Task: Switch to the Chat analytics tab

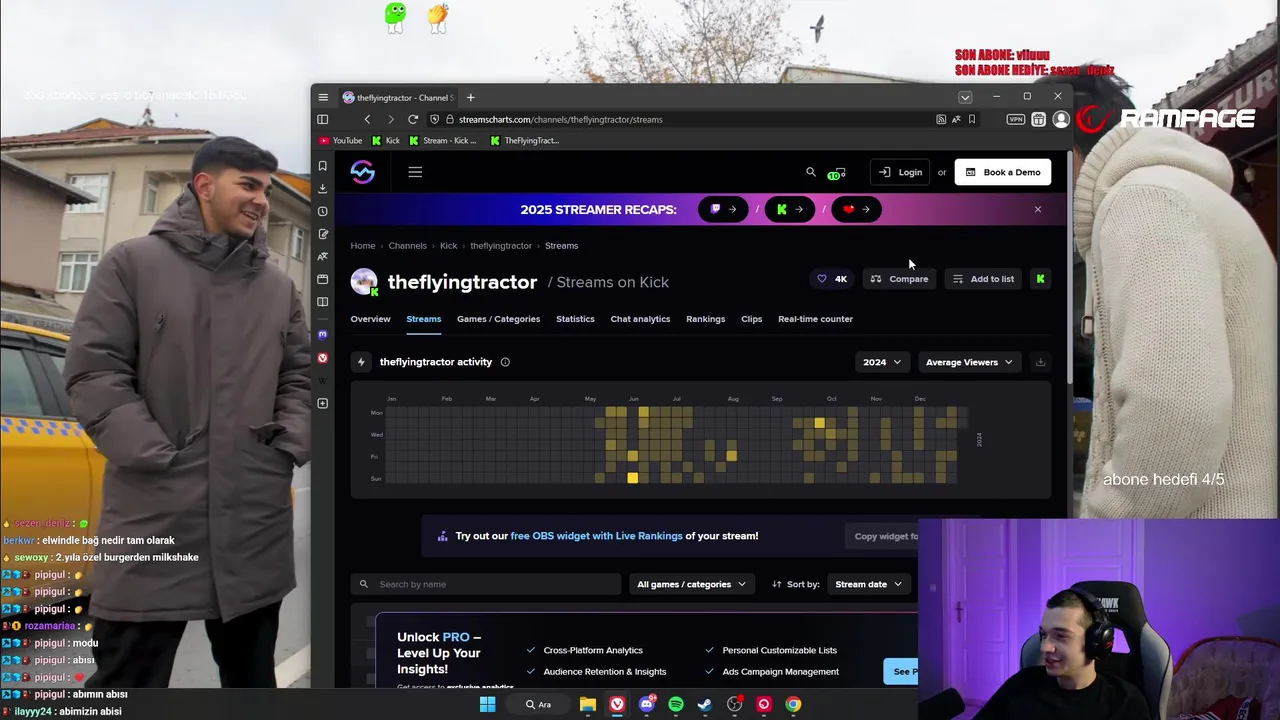Action: (x=640, y=319)
